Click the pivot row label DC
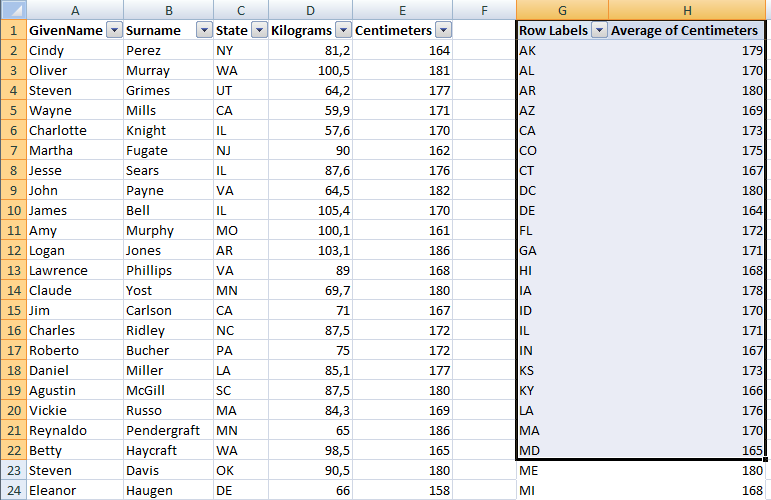The image size is (771, 500). click(x=563, y=190)
